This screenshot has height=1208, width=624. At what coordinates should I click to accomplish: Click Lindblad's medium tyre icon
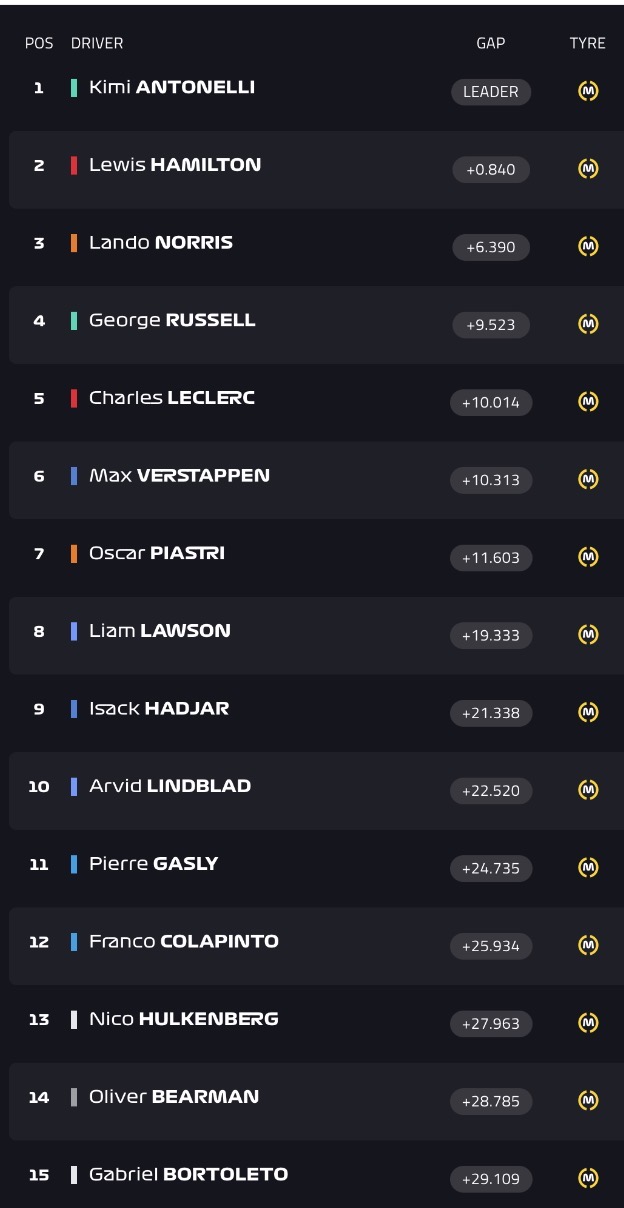point(589,790)
